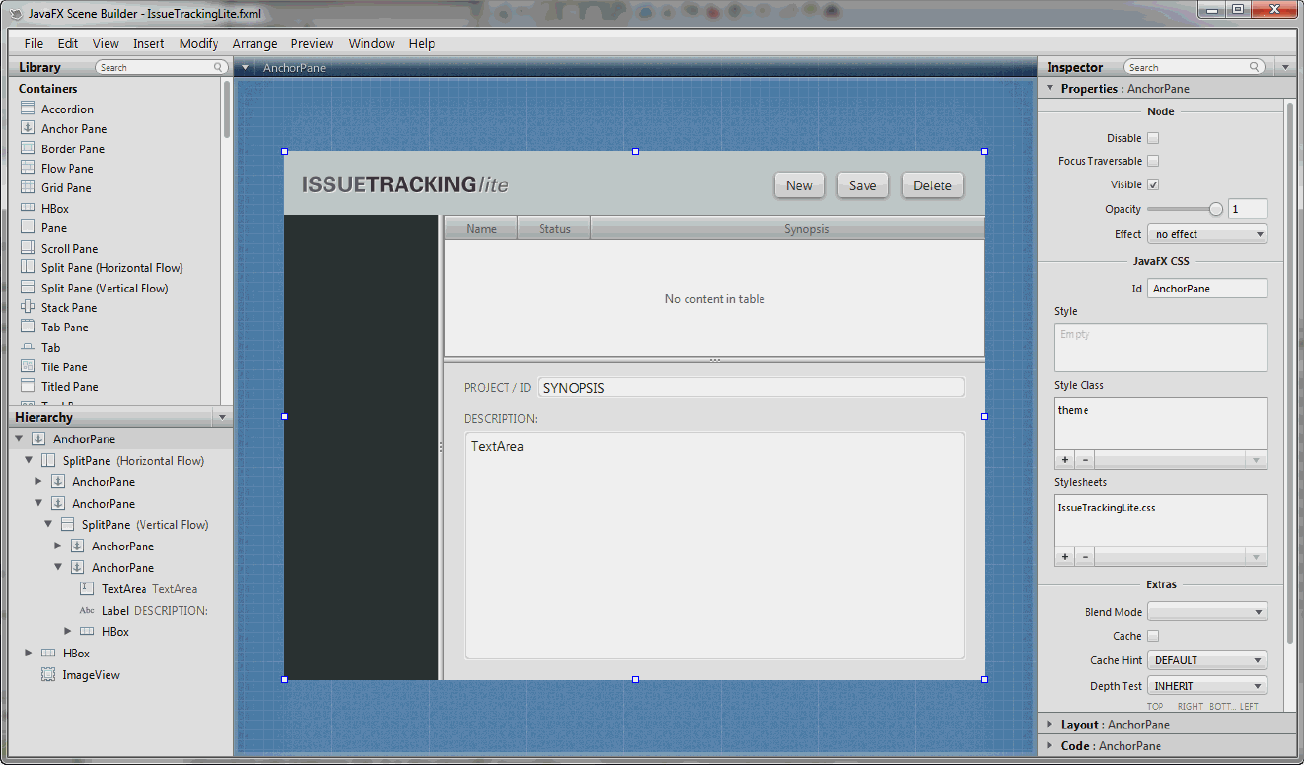Enable the Disable checkbox
1304x765 pixels.
pyautogui.click(x=1152, y=137)
